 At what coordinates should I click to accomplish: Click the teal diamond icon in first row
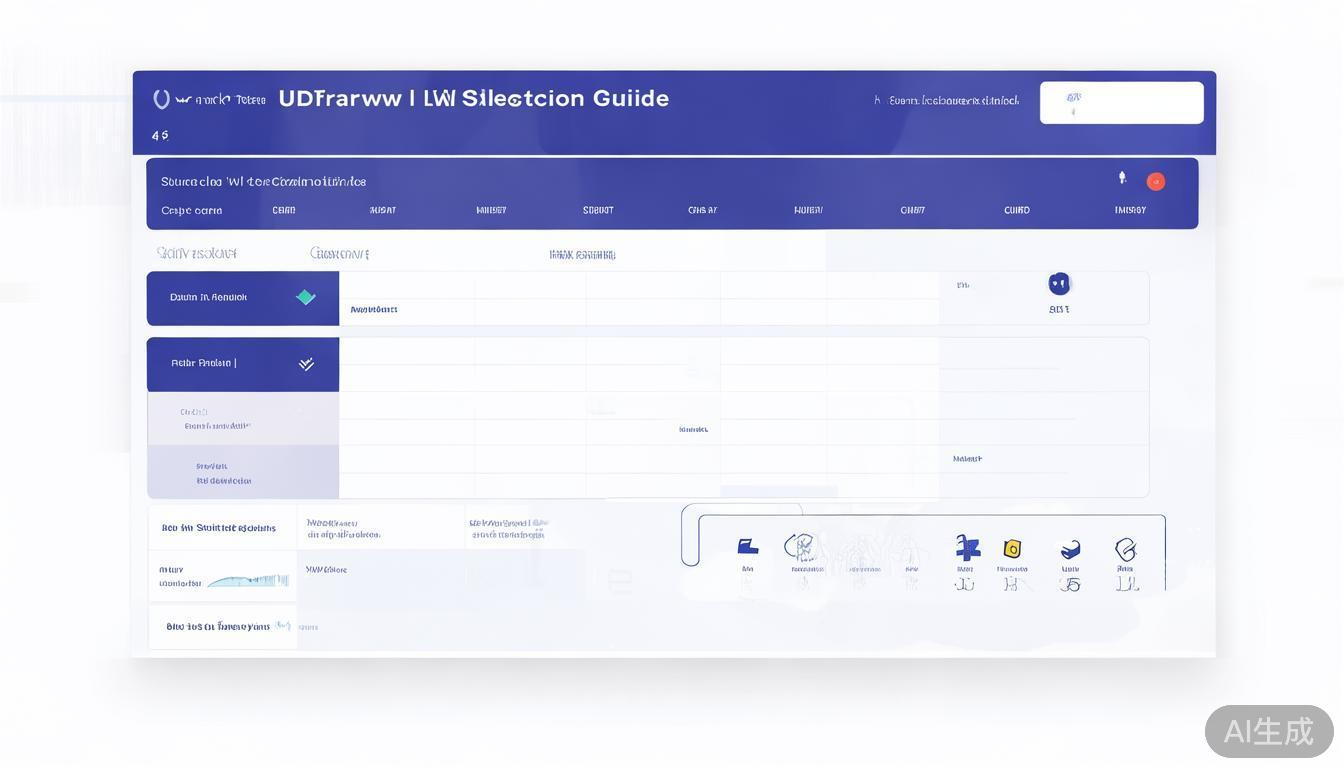pyautogui.click(x=306, y=297)
